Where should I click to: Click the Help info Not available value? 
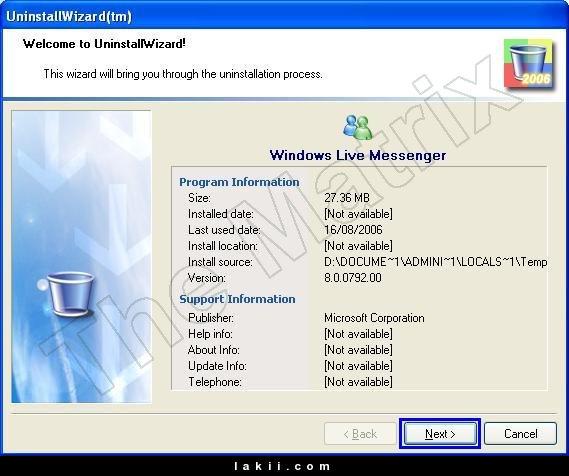coord(358,334)
